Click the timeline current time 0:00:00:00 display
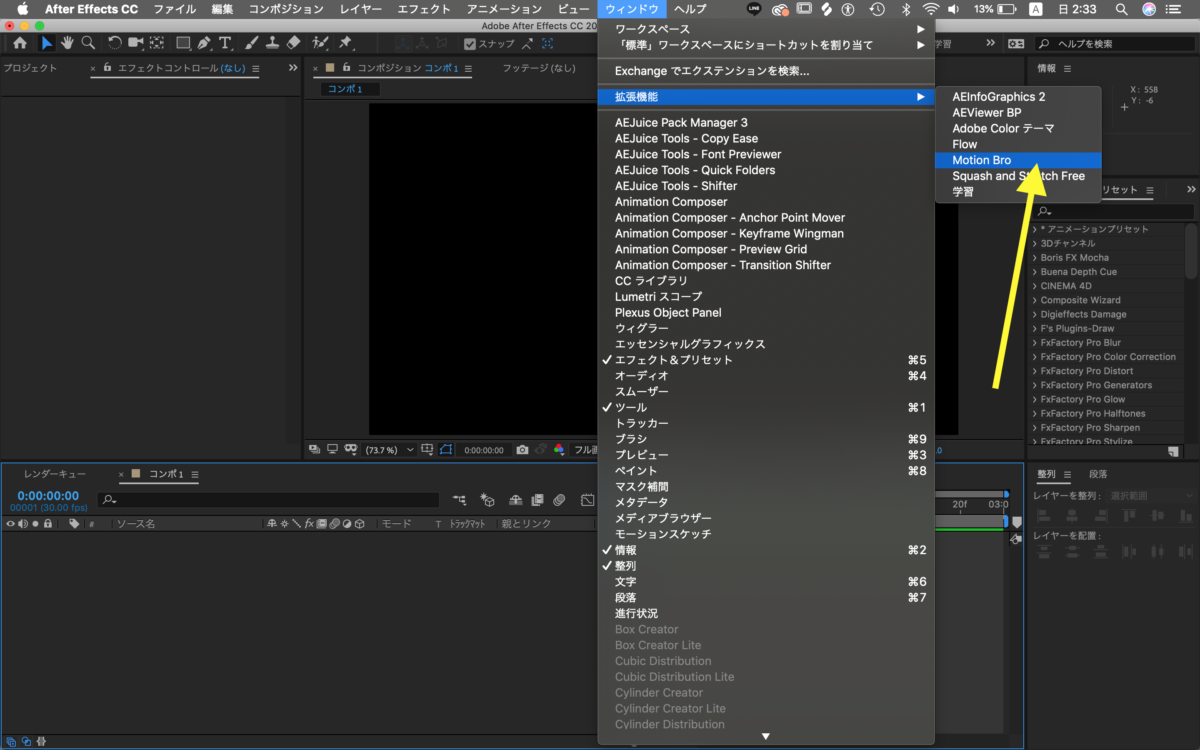 point(48,496)
